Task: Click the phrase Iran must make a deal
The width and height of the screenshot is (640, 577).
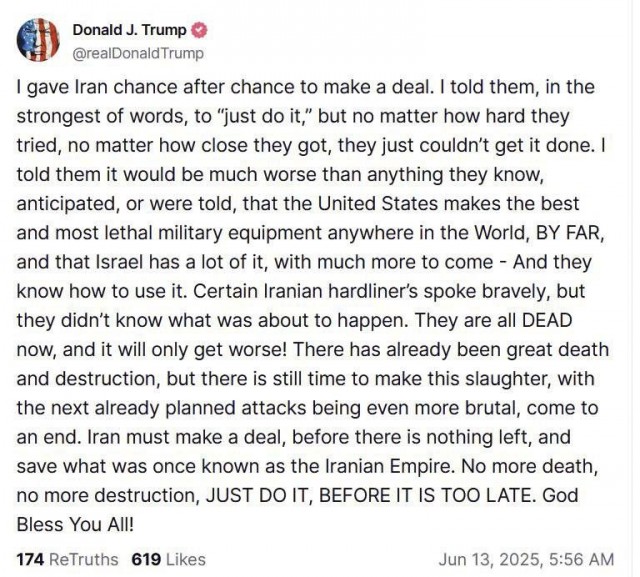Action: tap(185, 437)
